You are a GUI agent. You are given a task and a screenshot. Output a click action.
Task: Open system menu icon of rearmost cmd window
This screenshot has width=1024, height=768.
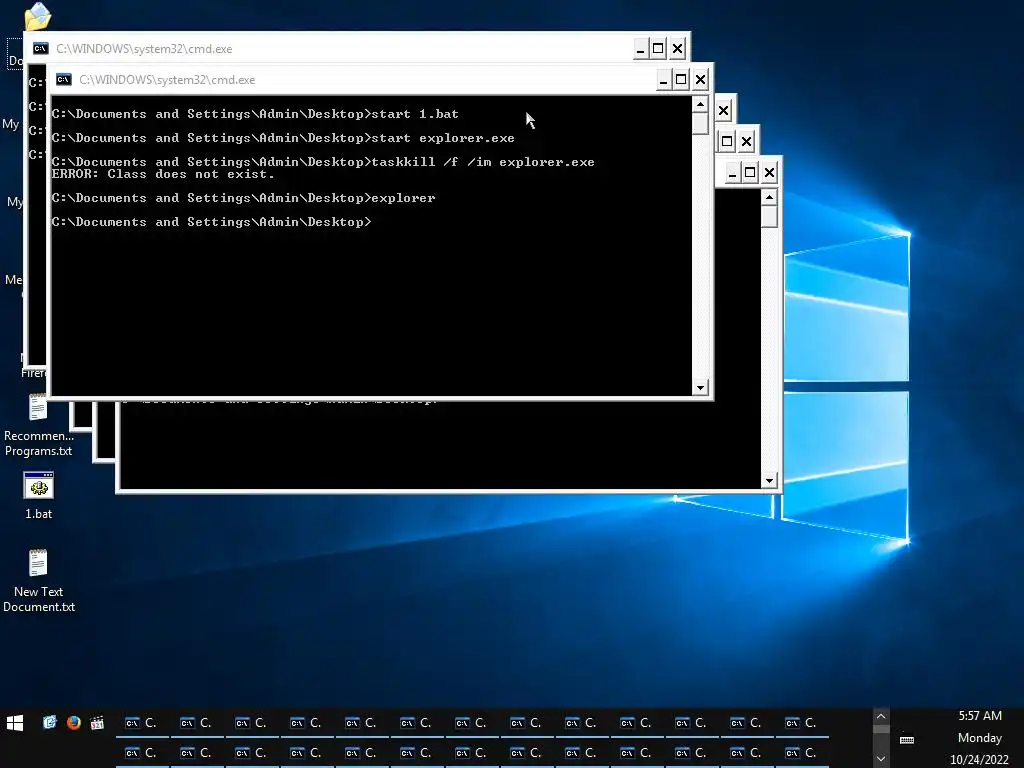pos(40,49)
